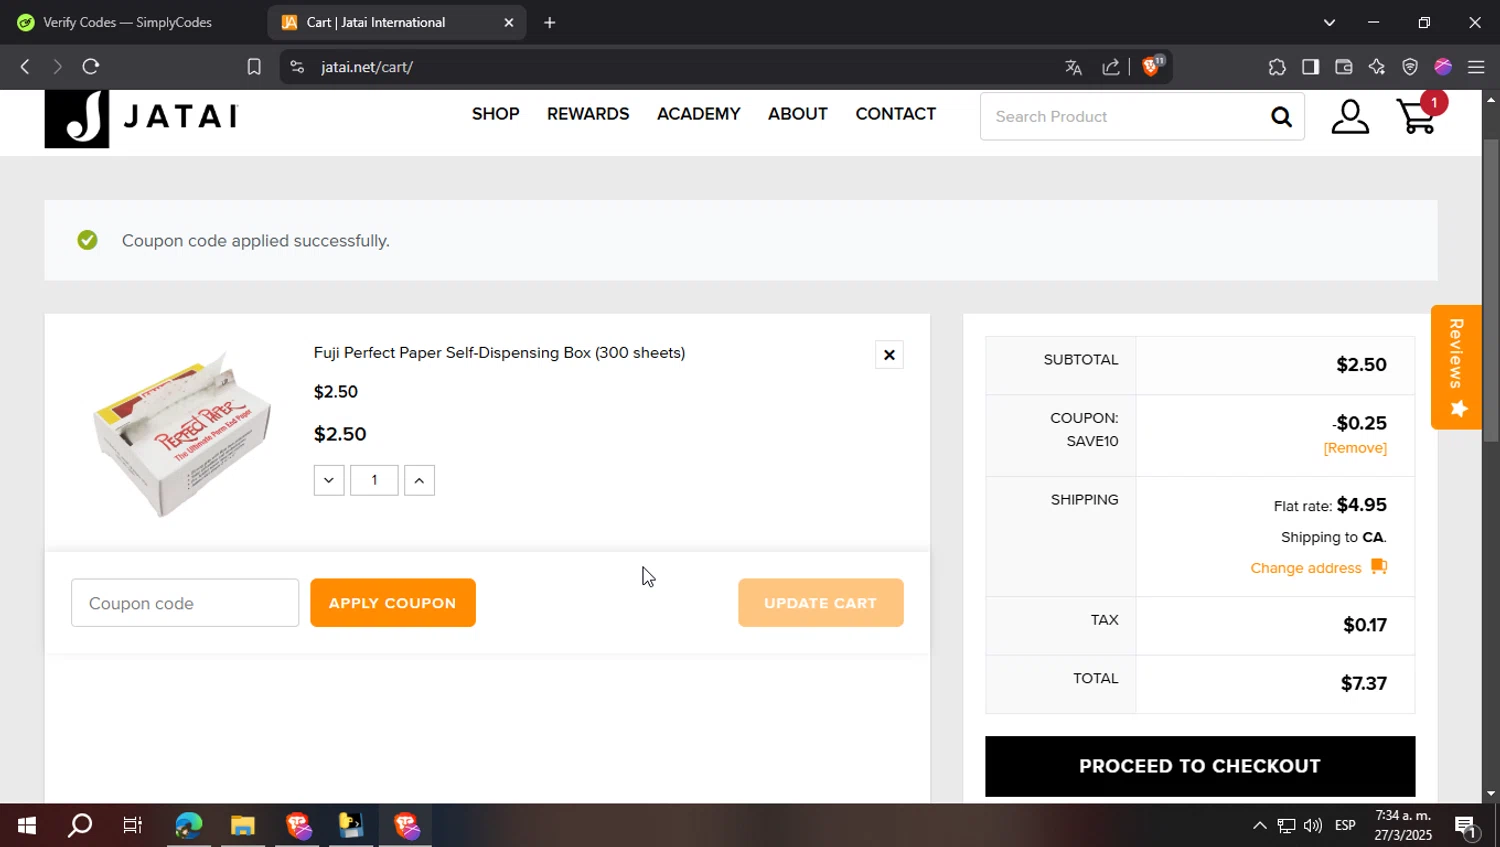Click the quantity input field
Screen dimensions: 1500x847
[x=374, y=480]
